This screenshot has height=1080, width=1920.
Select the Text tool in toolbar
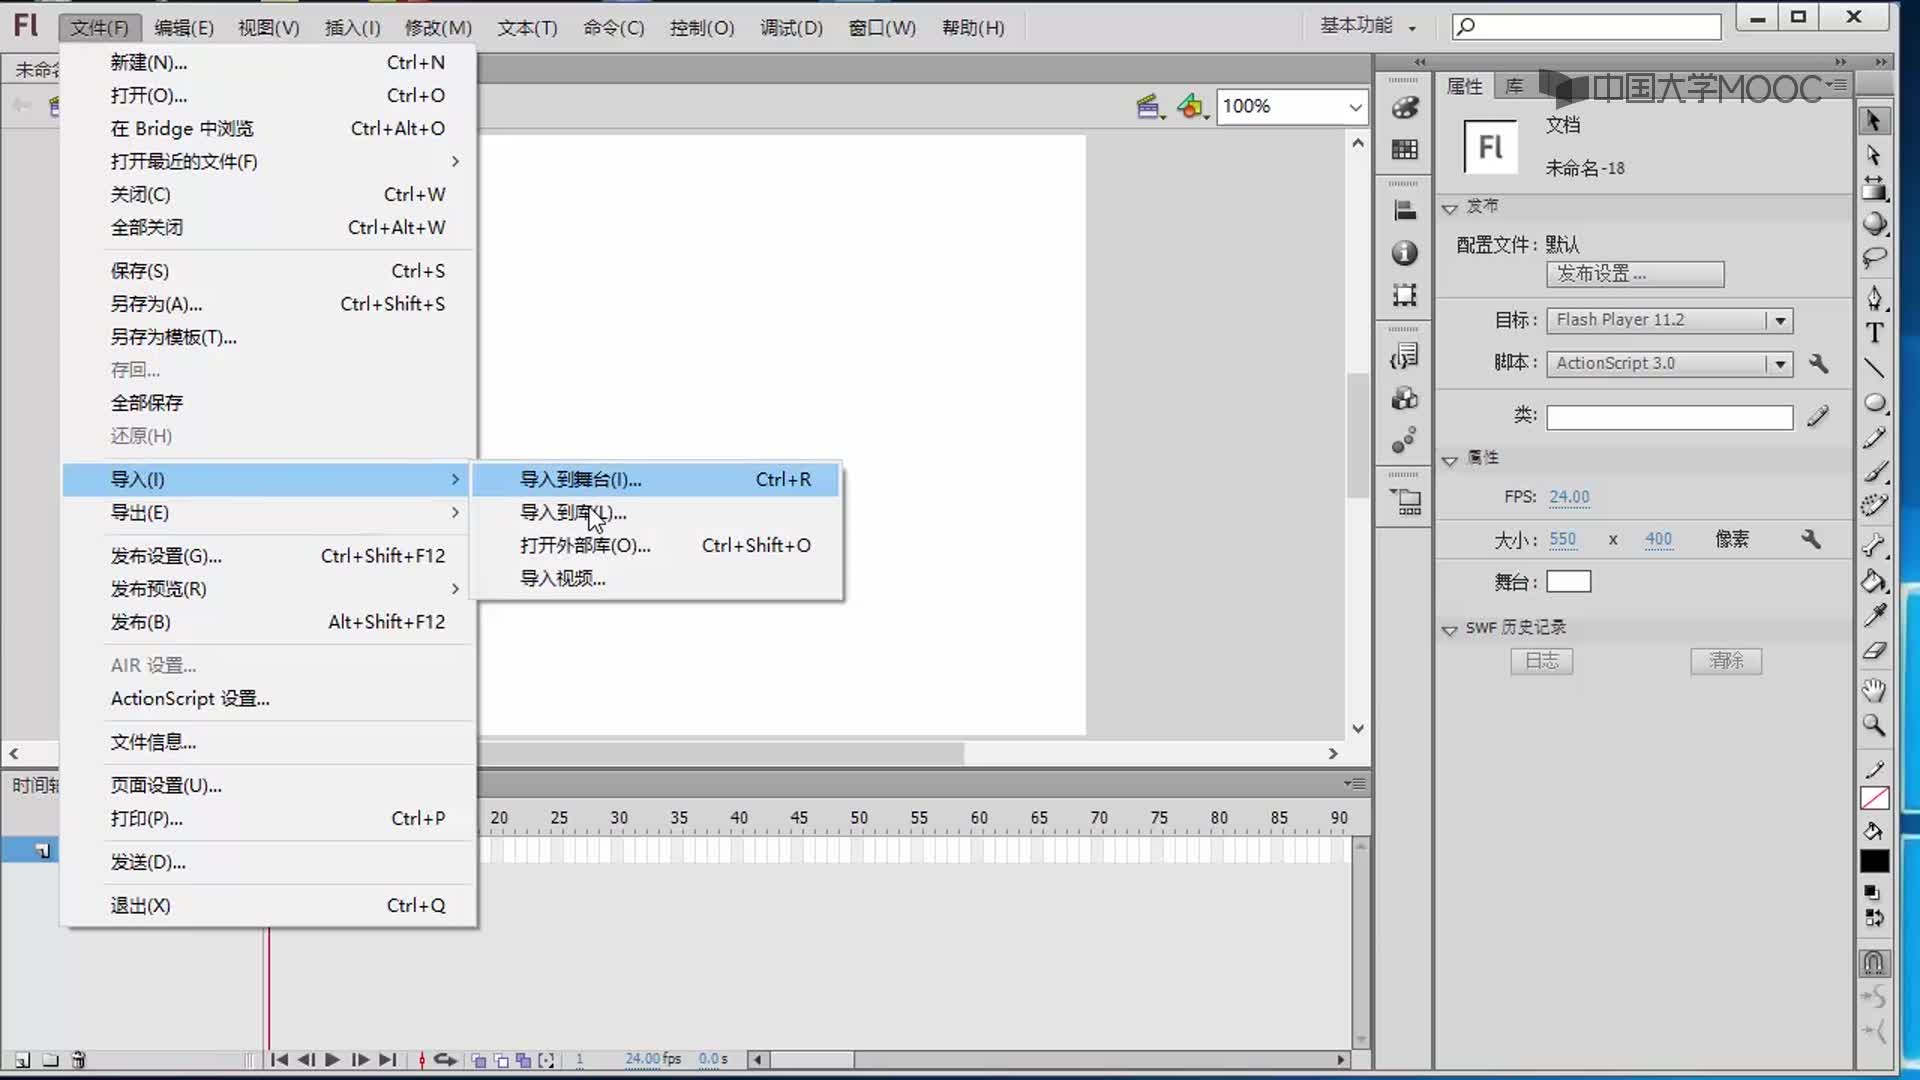(1876, 336)
